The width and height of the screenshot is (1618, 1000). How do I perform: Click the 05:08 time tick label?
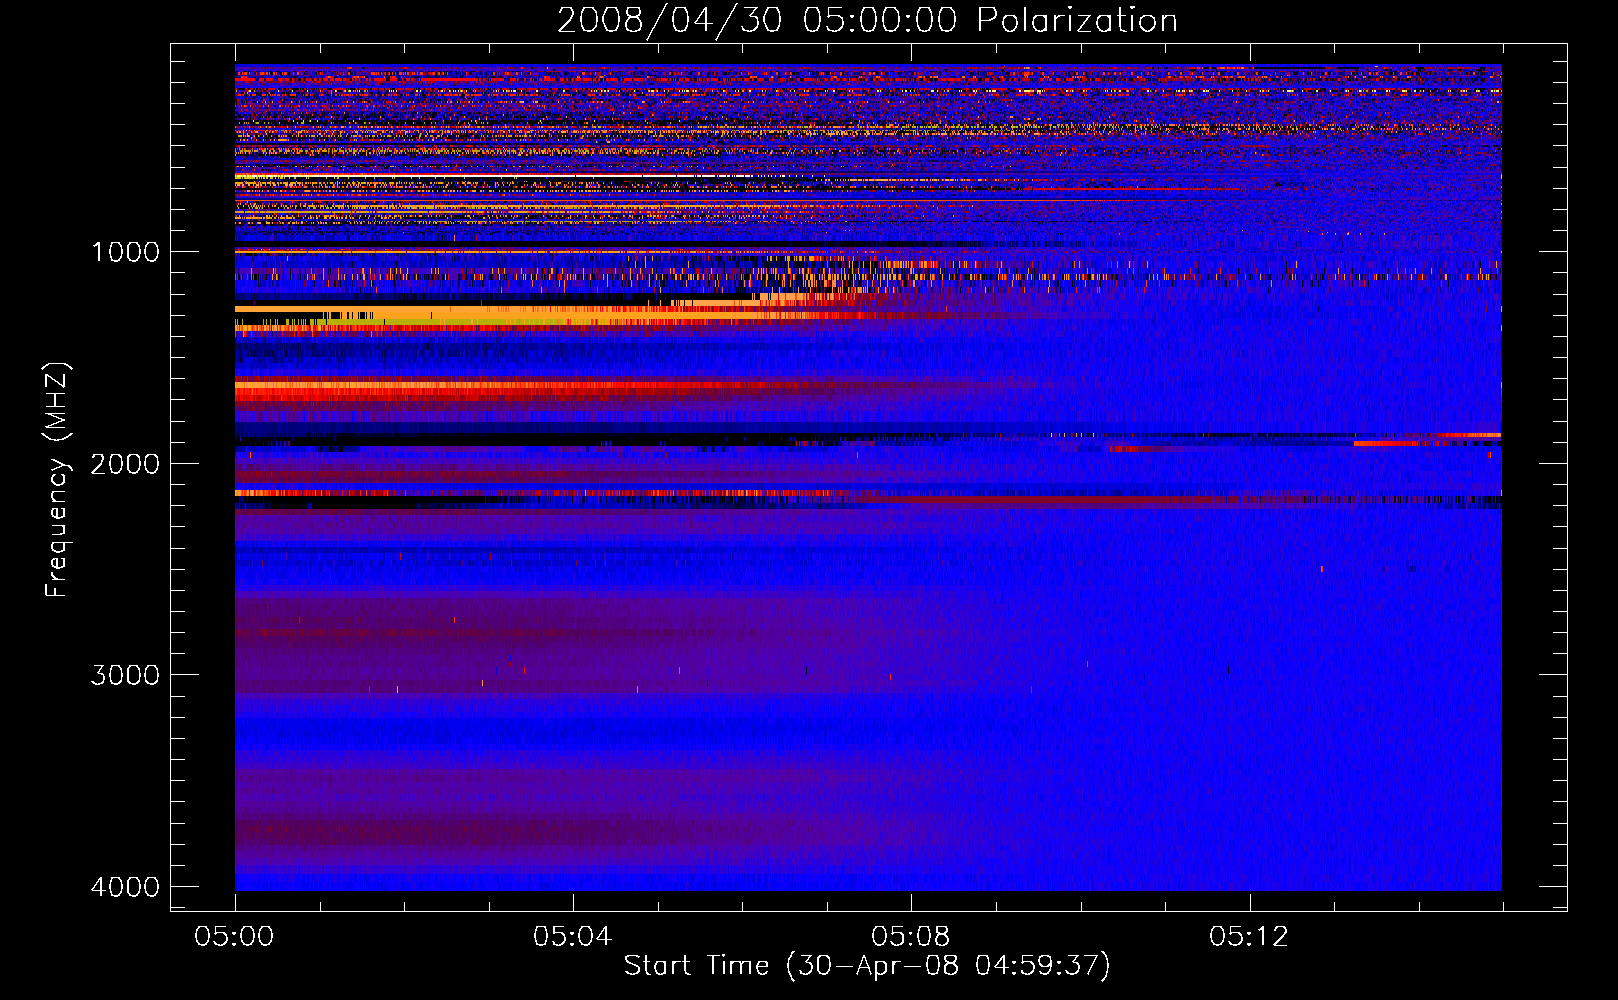point(910,937)
